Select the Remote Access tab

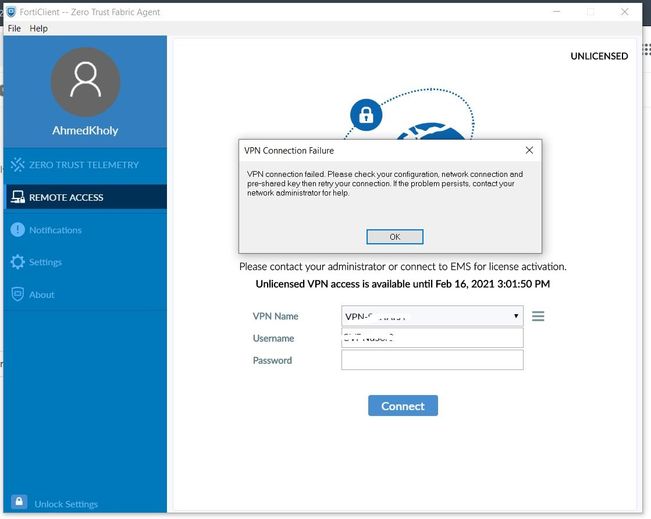[85, 197]
